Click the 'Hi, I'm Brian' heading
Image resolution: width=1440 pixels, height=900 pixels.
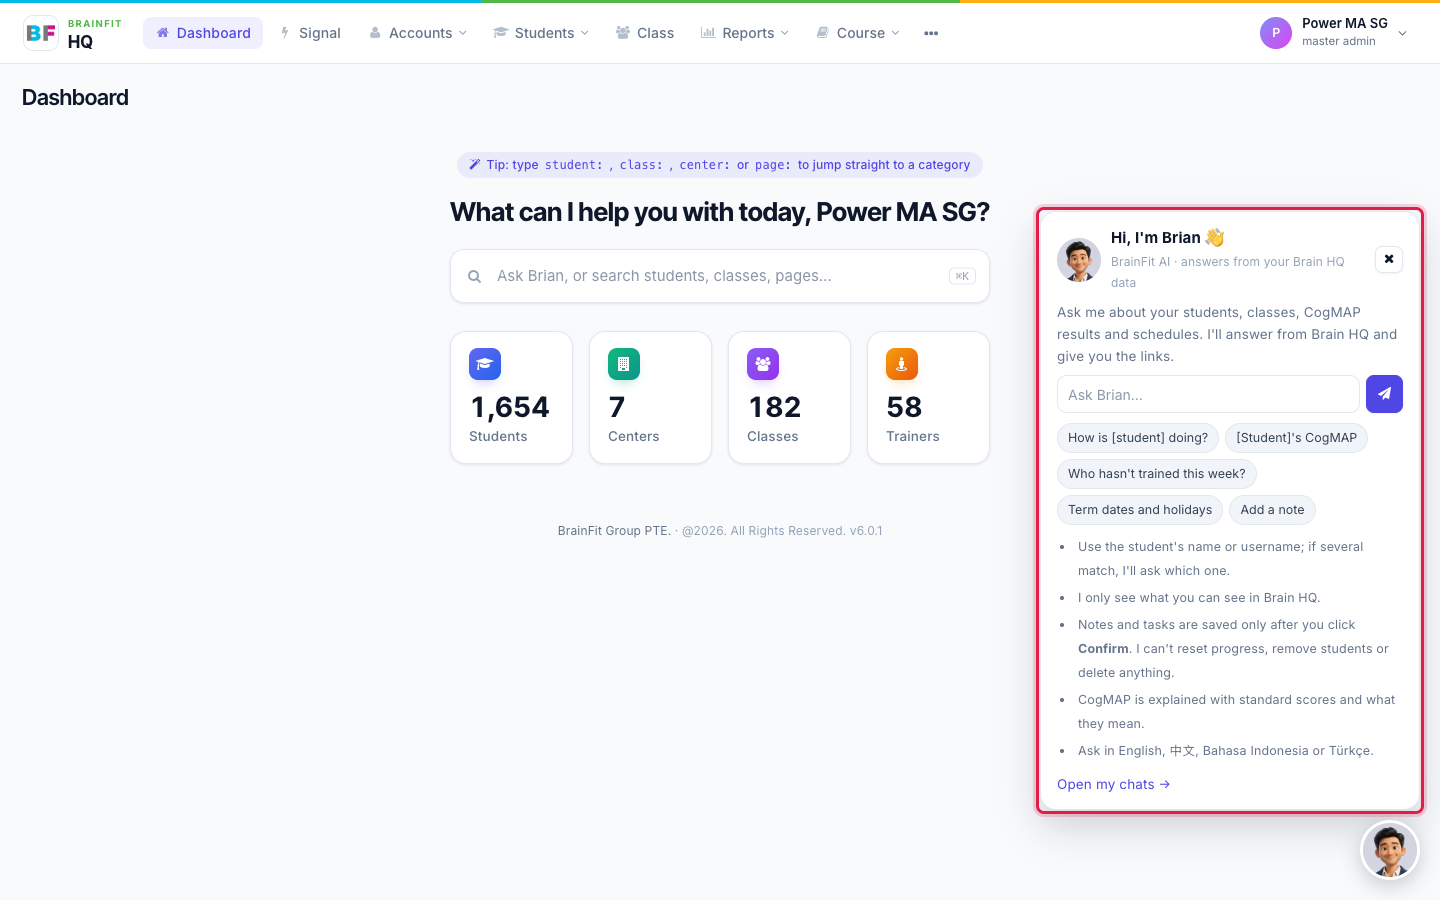coord(1167,237)
